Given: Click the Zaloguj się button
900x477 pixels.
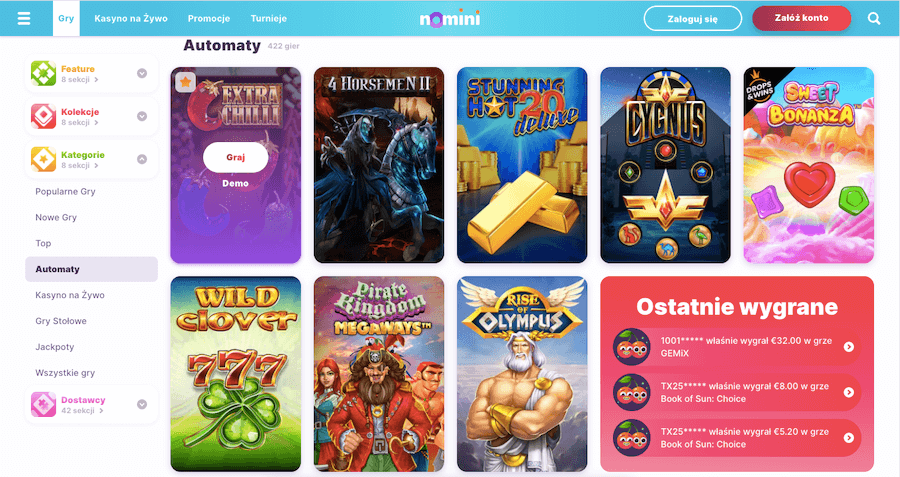Looking at the screenshot, I should [x=693, y=18].
